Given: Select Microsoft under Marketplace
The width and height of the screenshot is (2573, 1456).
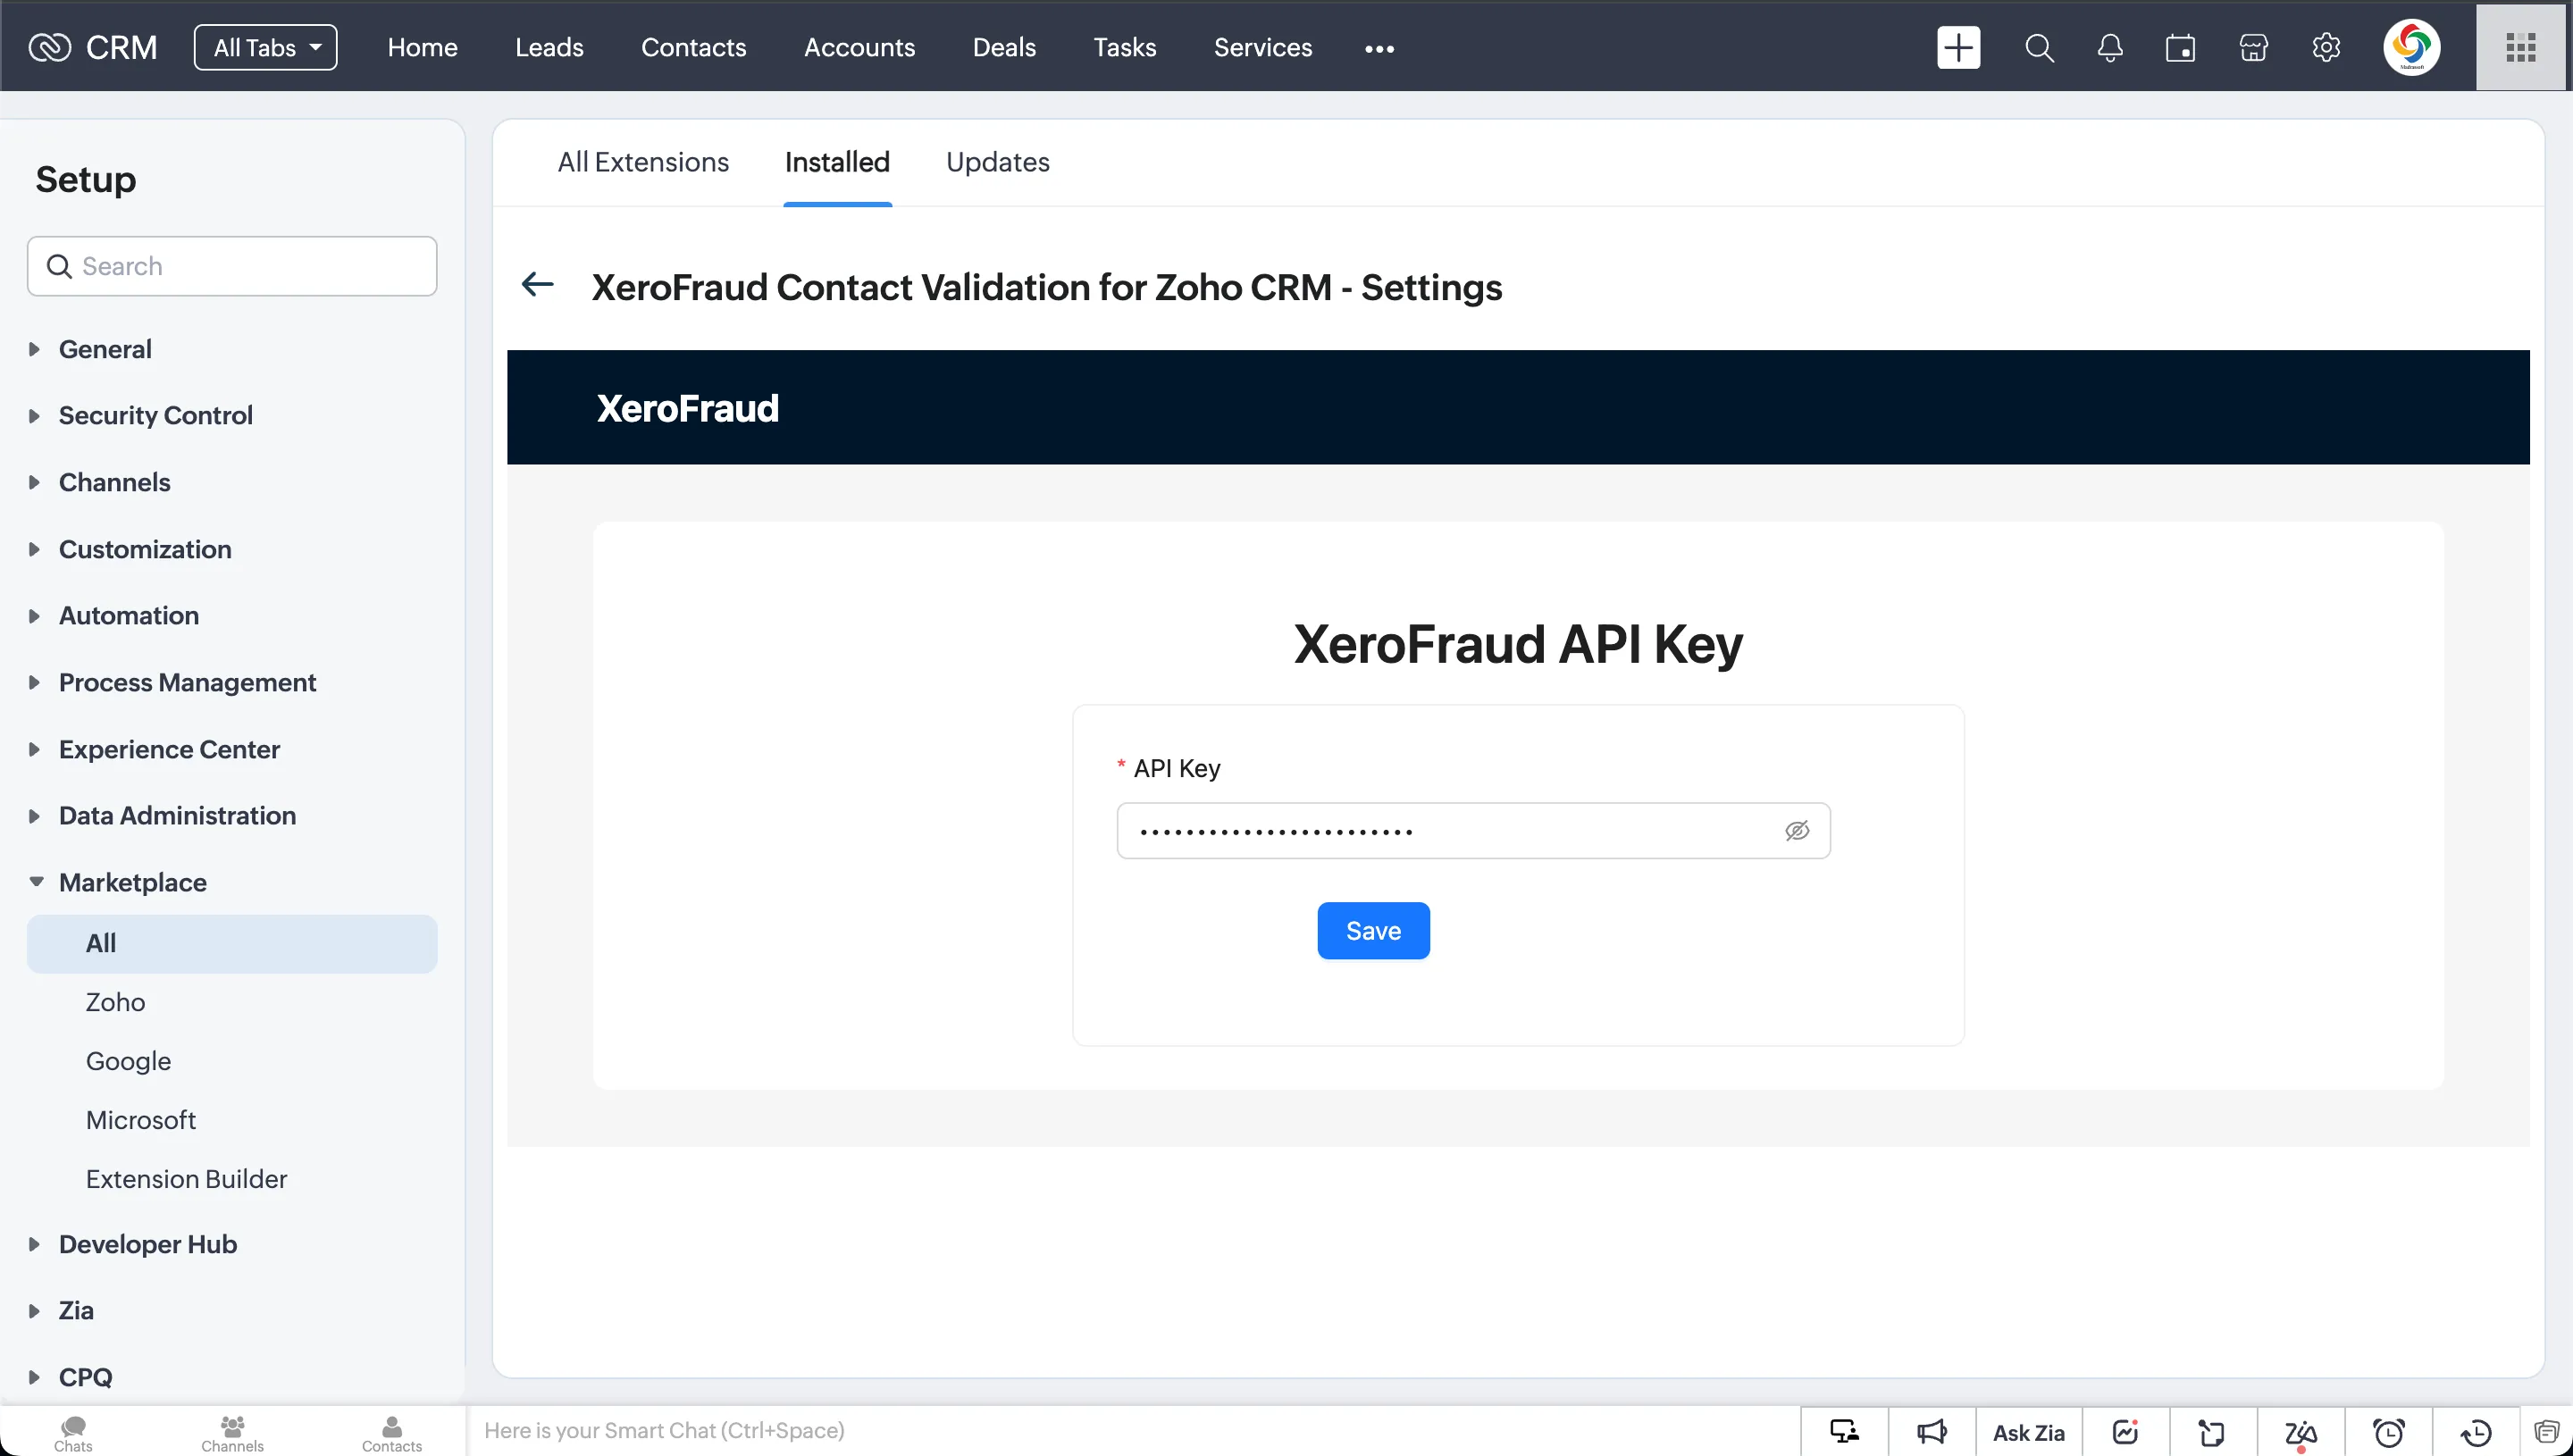Looking at the screenshot, I should pyautogui.click(x=140, y=1120).
